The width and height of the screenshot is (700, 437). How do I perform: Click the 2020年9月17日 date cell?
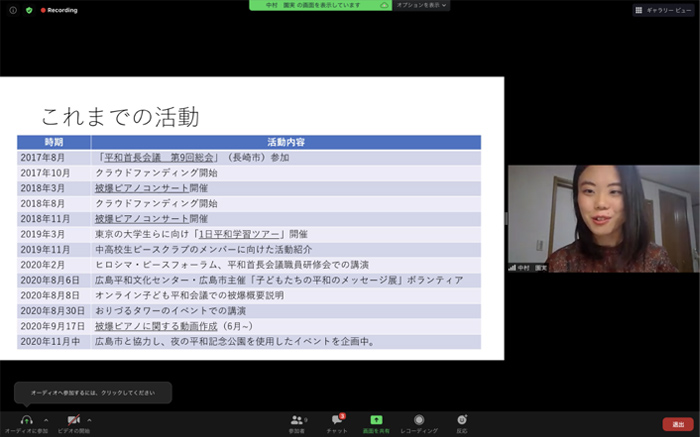click(52, 326)
